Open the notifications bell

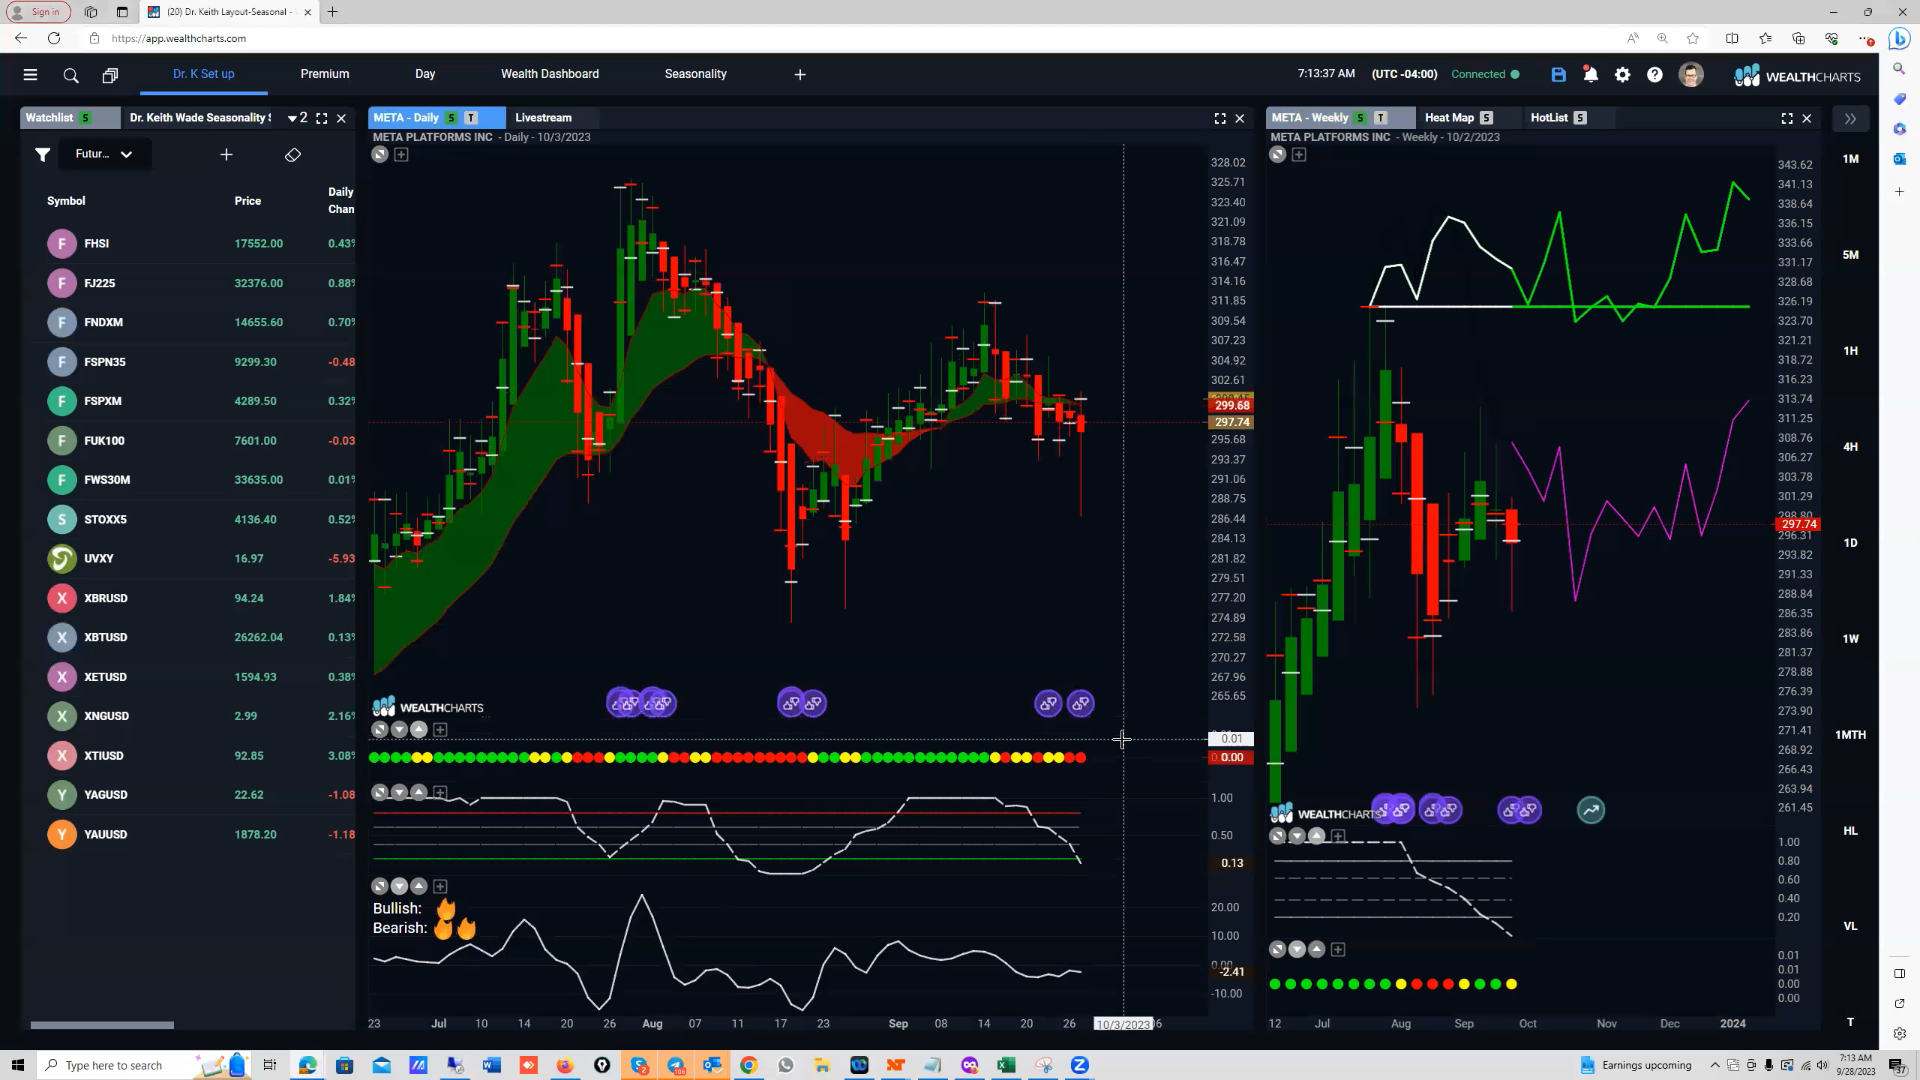1590,75
